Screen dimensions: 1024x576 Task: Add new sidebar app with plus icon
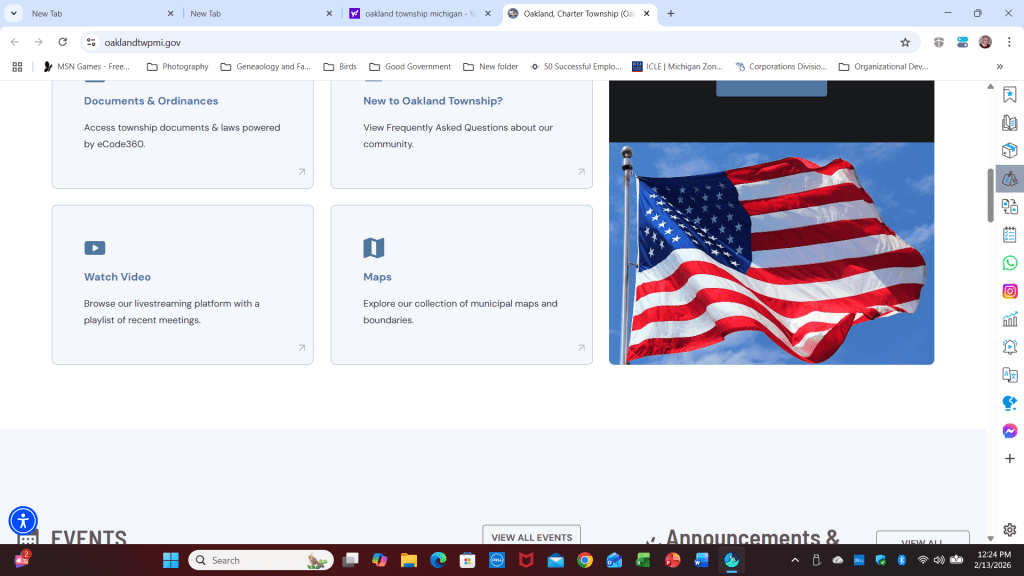click(x=1010, y=458)
